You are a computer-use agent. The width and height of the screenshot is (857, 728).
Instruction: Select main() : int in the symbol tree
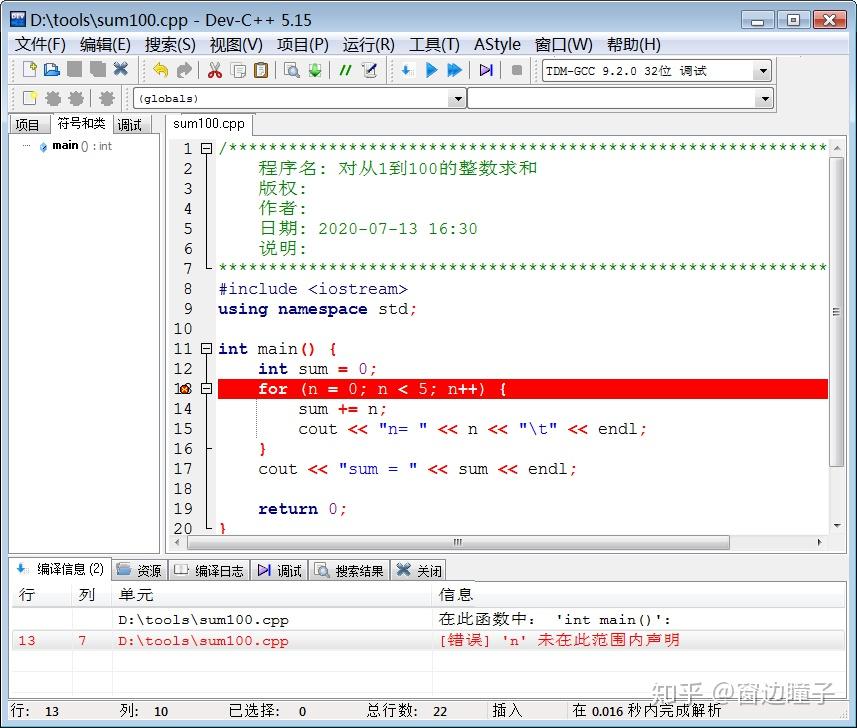click(75, 146)
